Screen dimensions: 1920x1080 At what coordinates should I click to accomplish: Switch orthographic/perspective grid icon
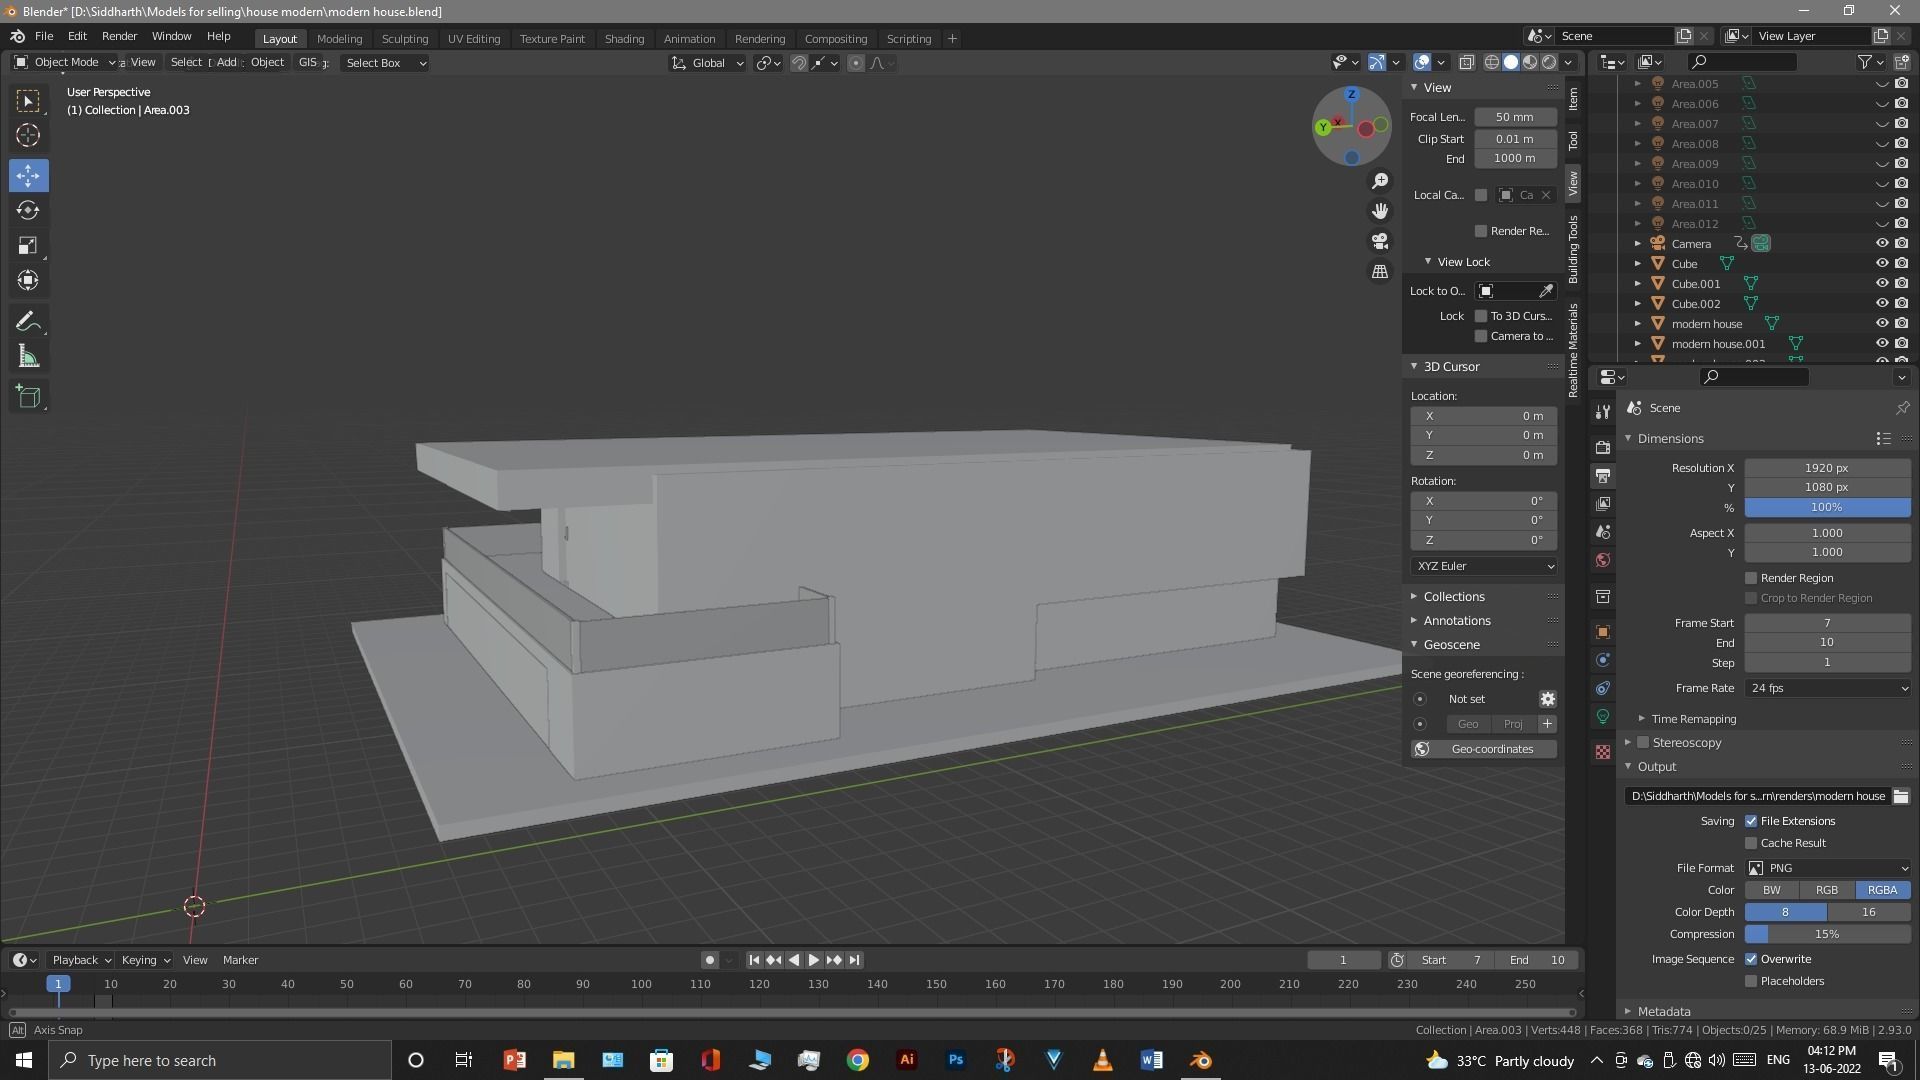(x=1380, y=272)
